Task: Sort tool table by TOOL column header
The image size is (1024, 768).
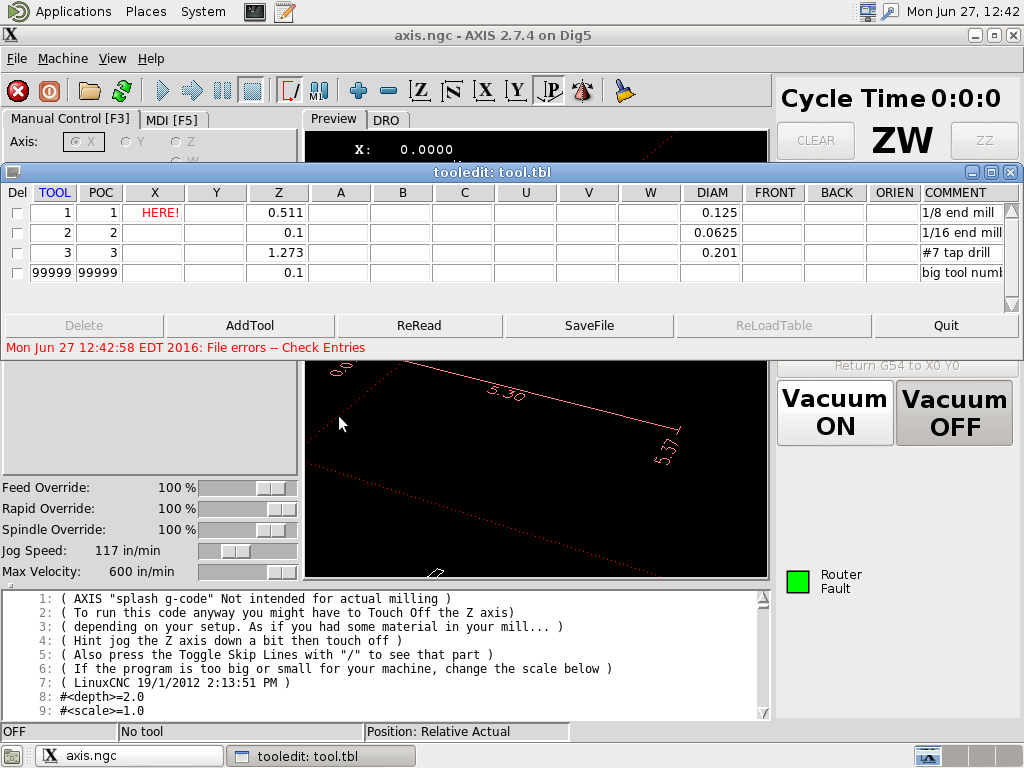Action: (x=54, y=193)
